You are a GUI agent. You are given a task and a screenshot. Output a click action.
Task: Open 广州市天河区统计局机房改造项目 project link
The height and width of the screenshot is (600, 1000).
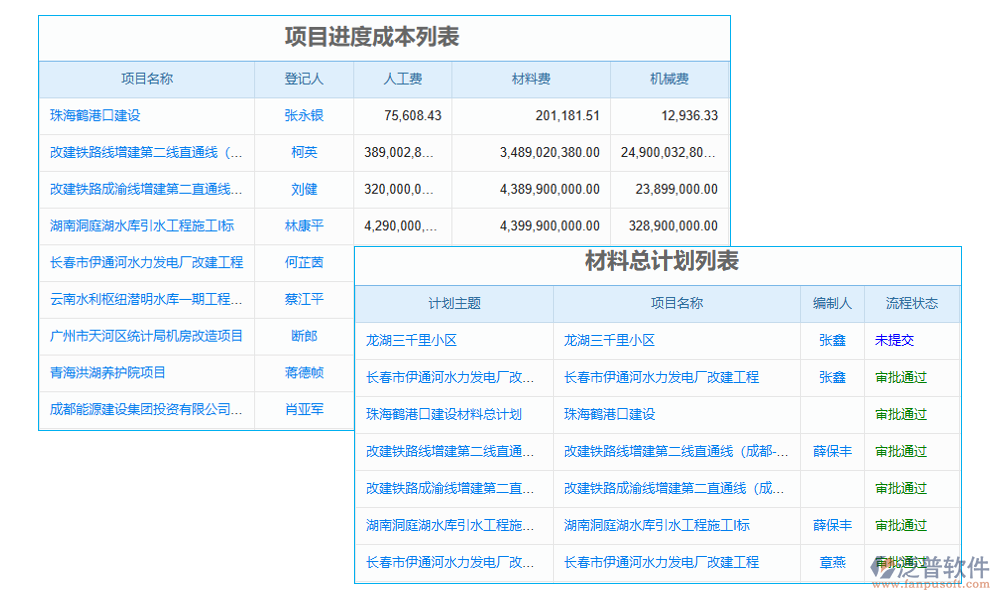(146, 337)
